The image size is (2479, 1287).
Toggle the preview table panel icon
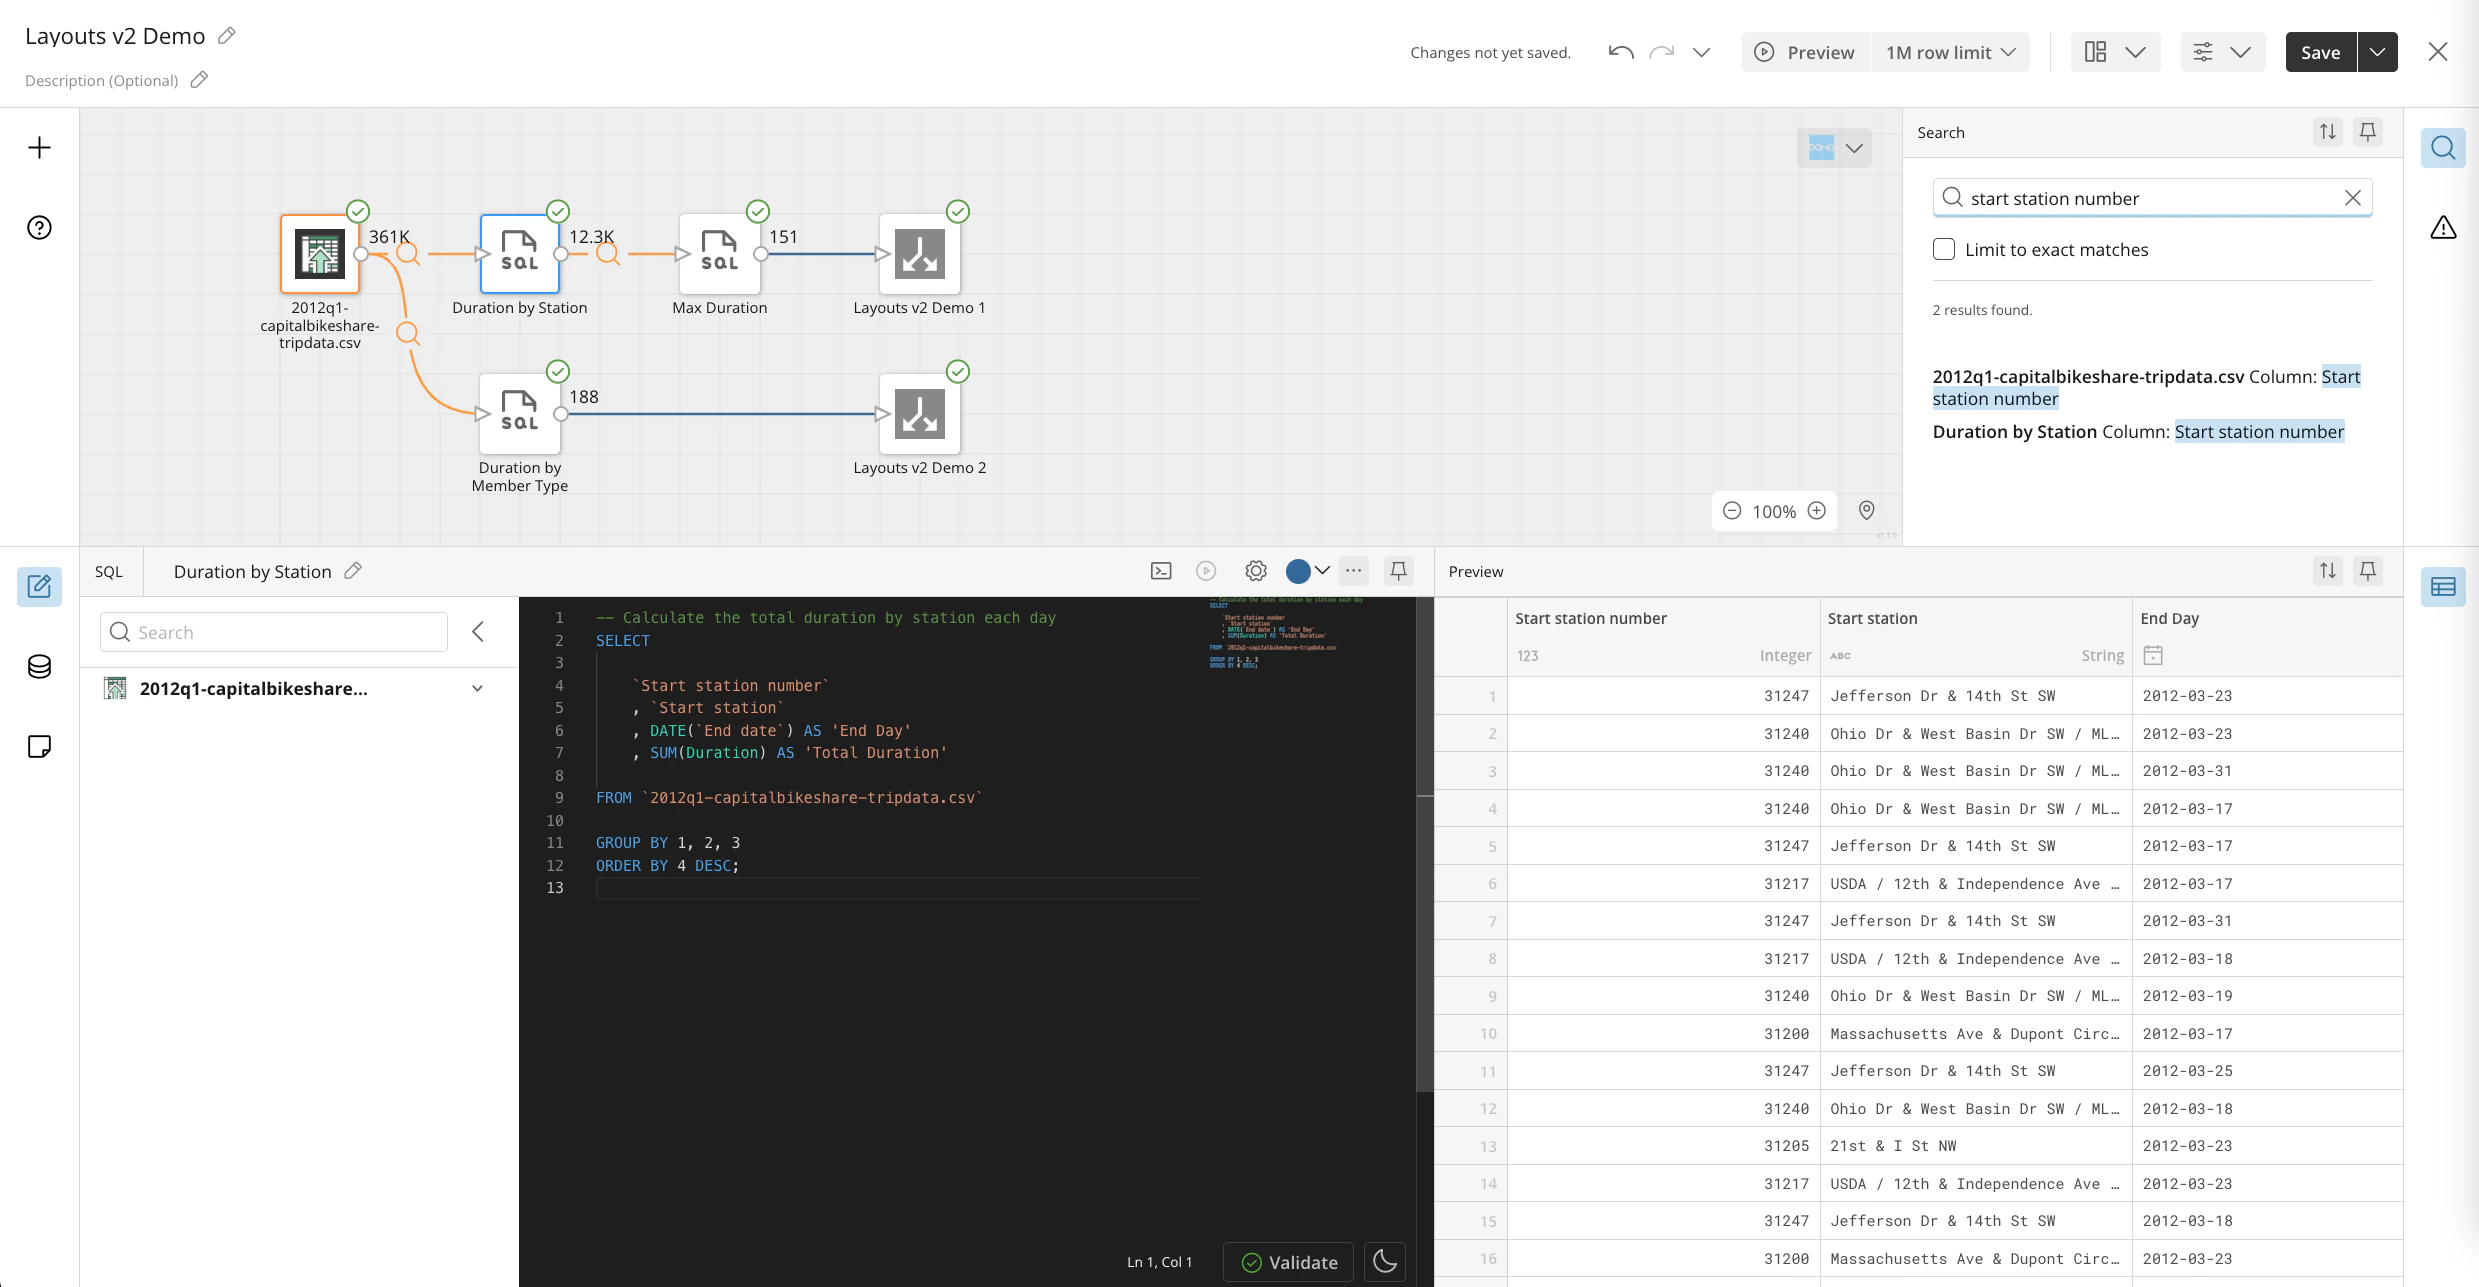2442,587
